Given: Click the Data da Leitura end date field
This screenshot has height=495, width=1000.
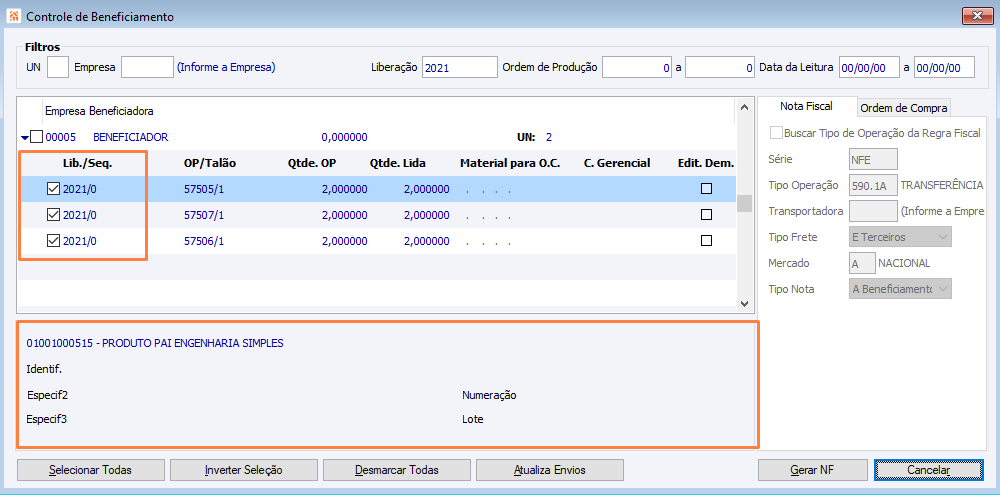Looking at the screenshot, I should tap(945, 67).
